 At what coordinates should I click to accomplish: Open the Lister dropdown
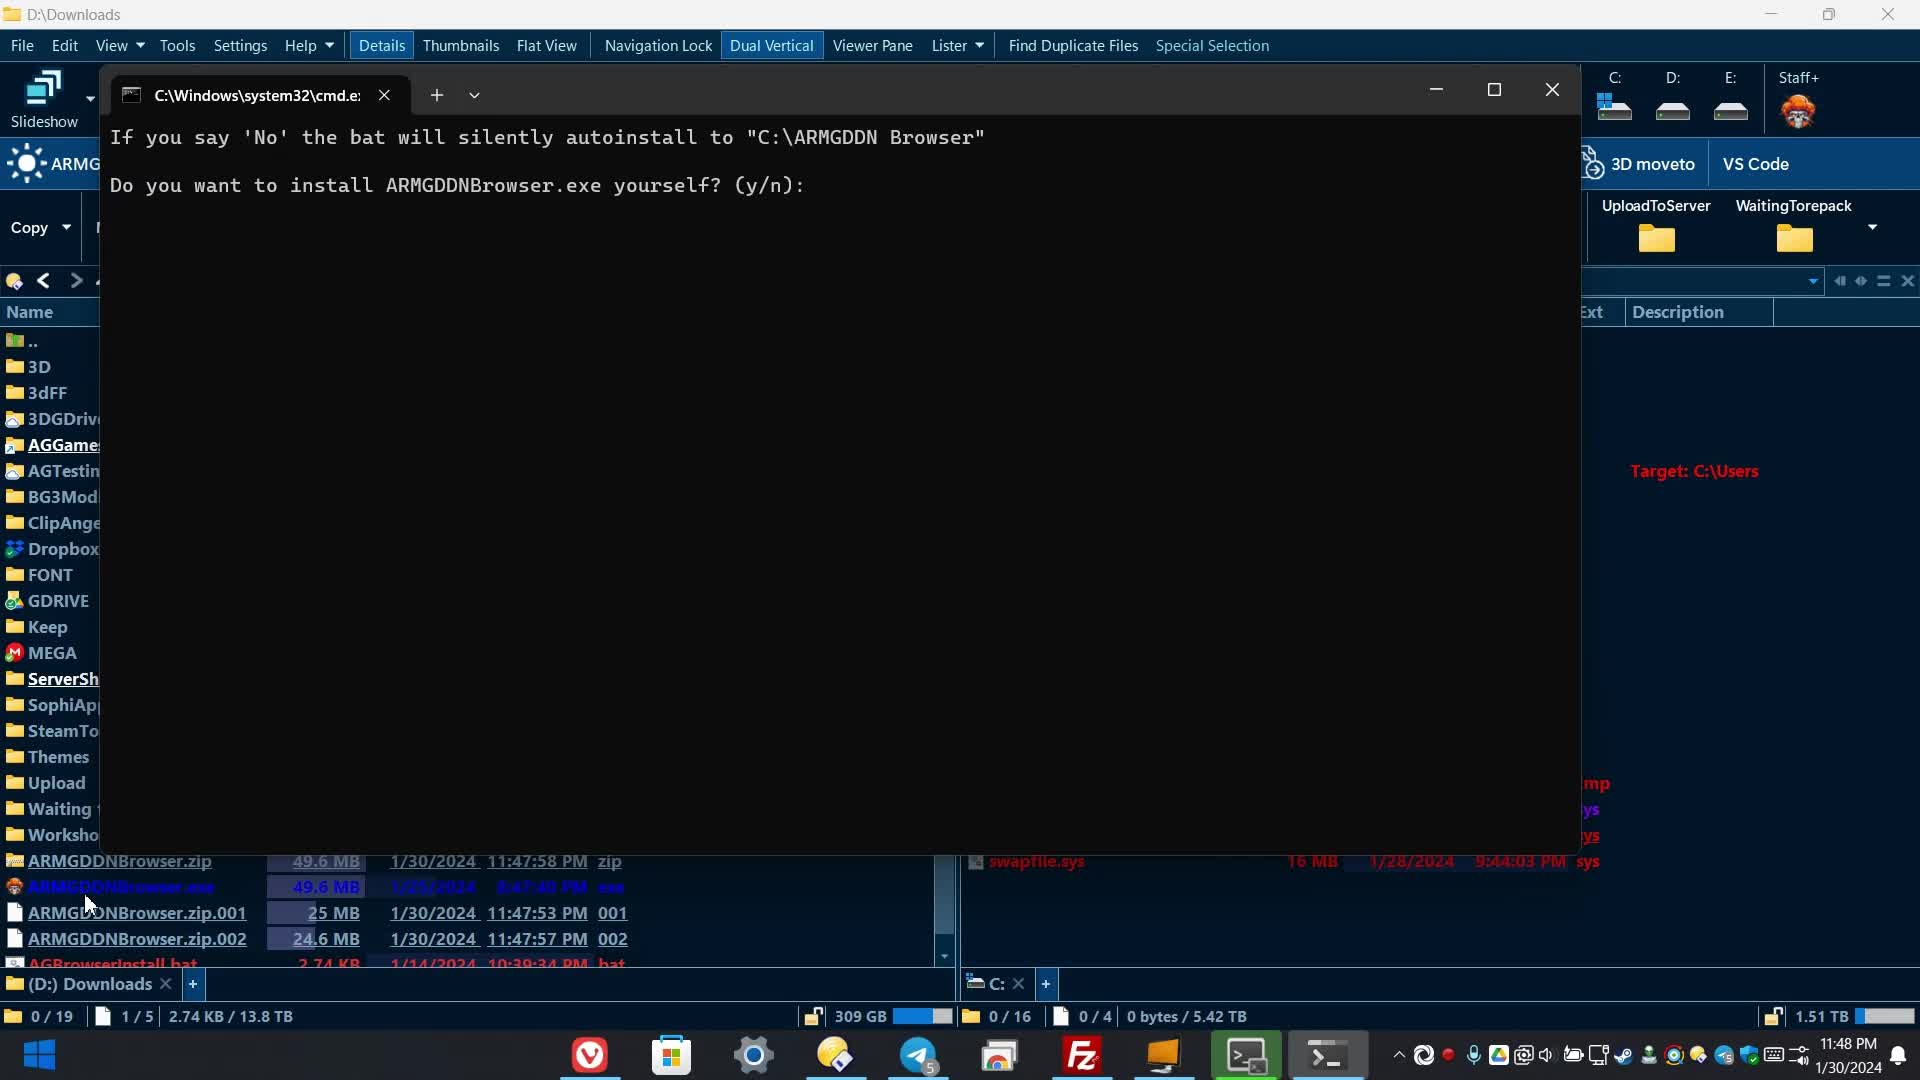(956, 45)
